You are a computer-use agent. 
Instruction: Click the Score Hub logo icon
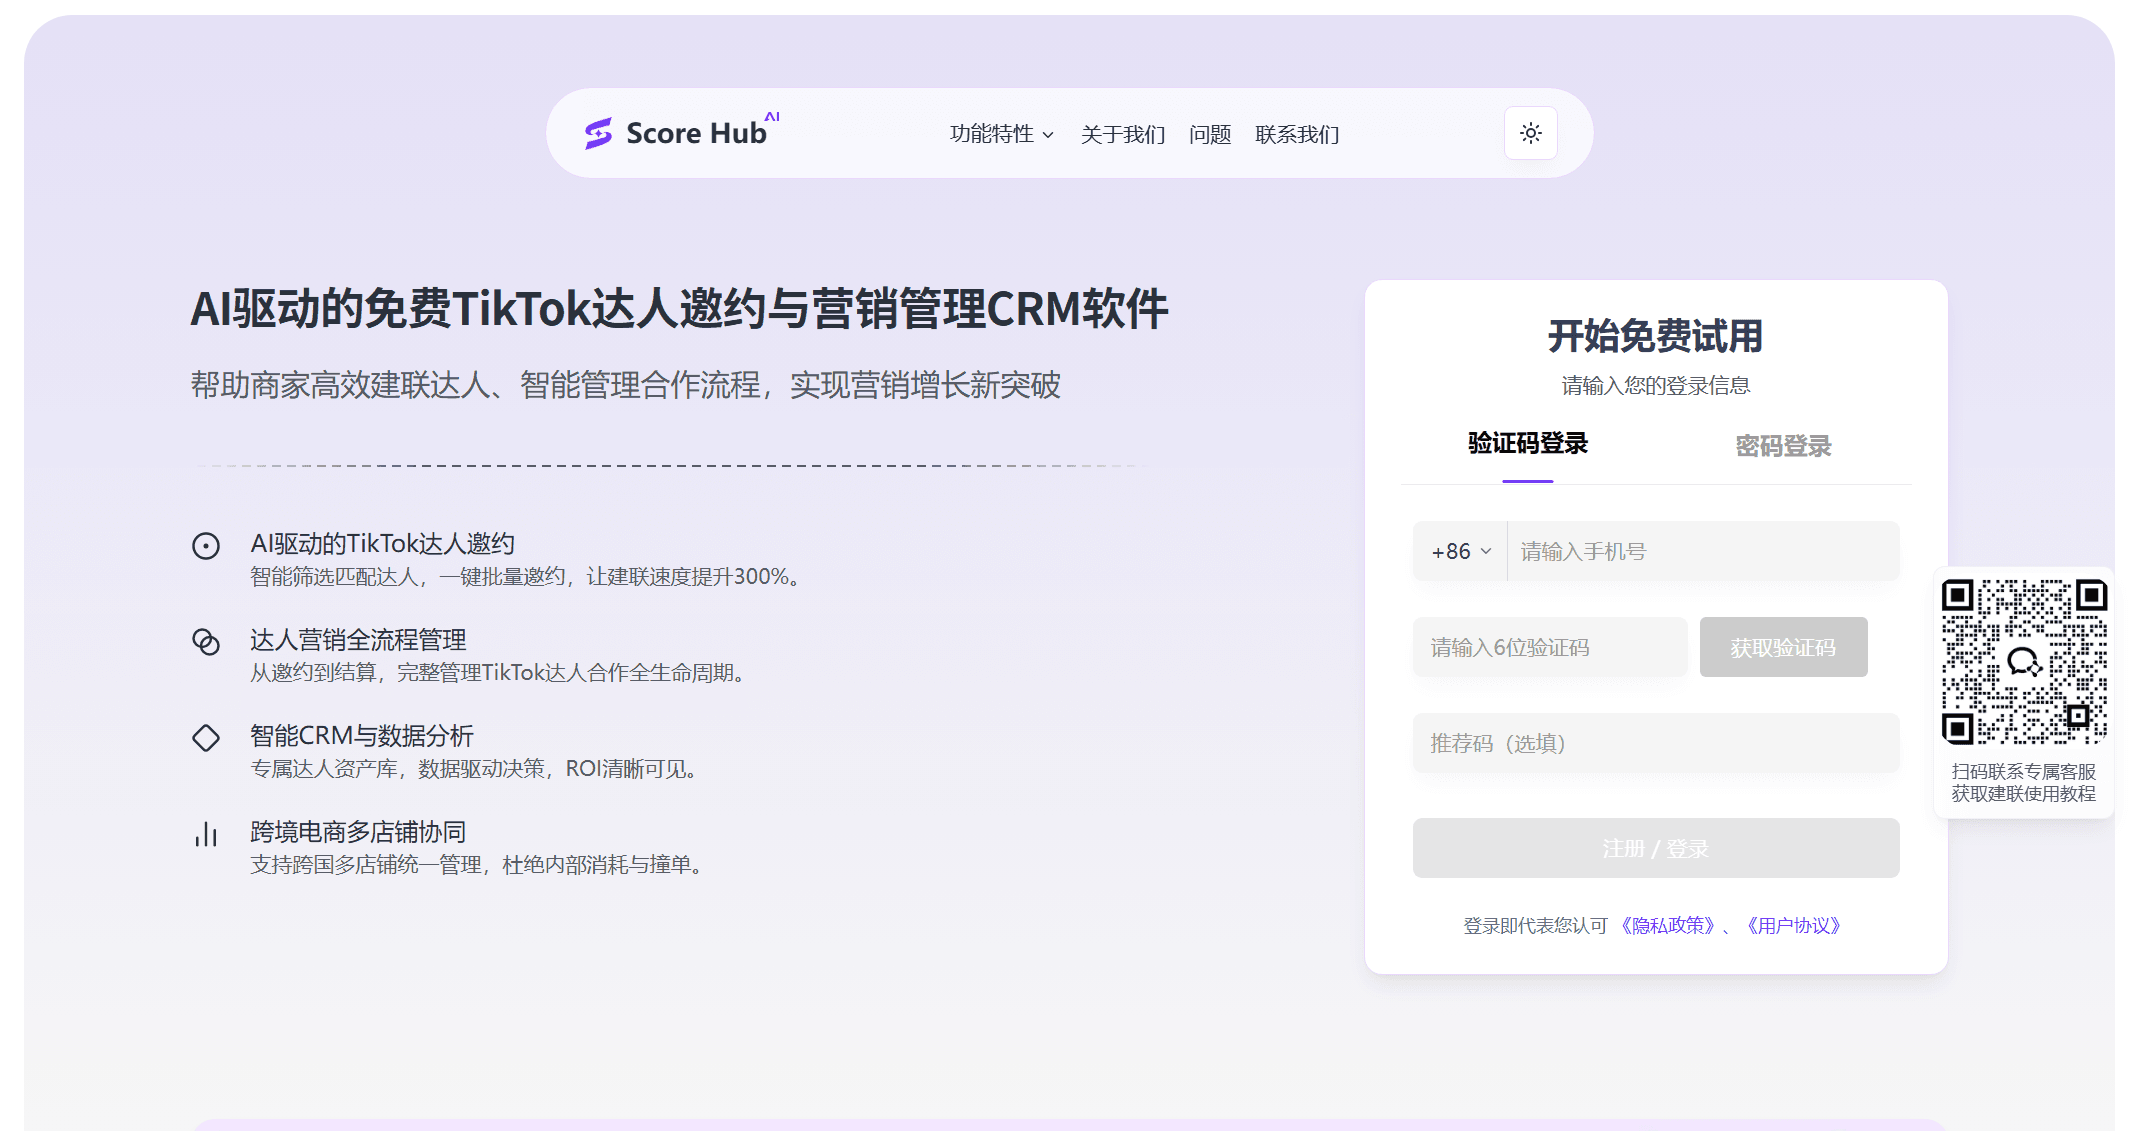coord(597,132)
